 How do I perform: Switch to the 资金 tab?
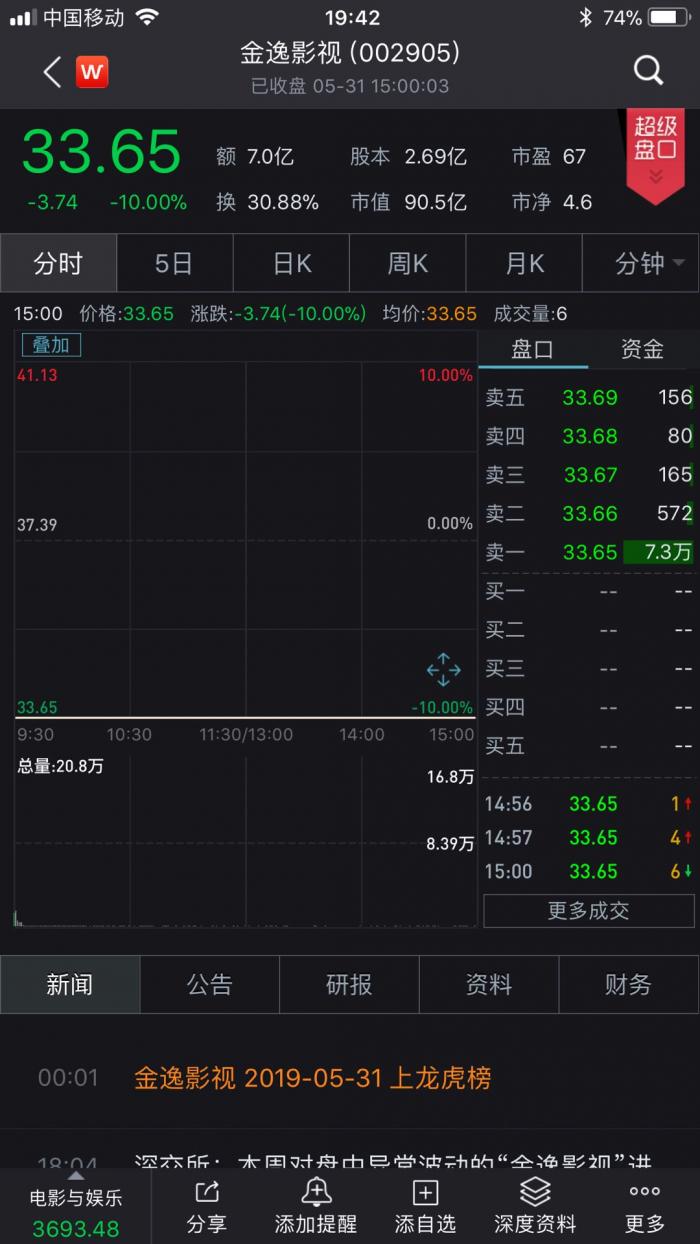(642, 349)
